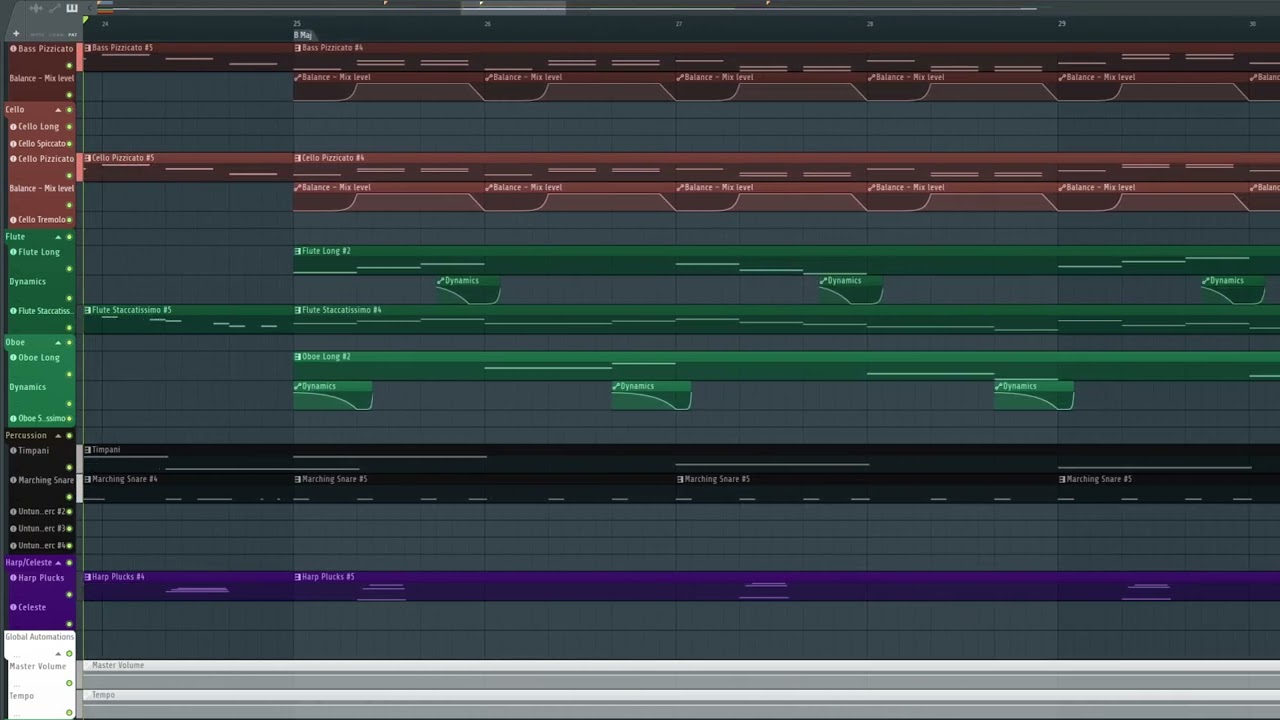Viewport: 1280px width, 720px height.
Task: Click bar 27 on the timeline ruler
Action: [679, 24]
